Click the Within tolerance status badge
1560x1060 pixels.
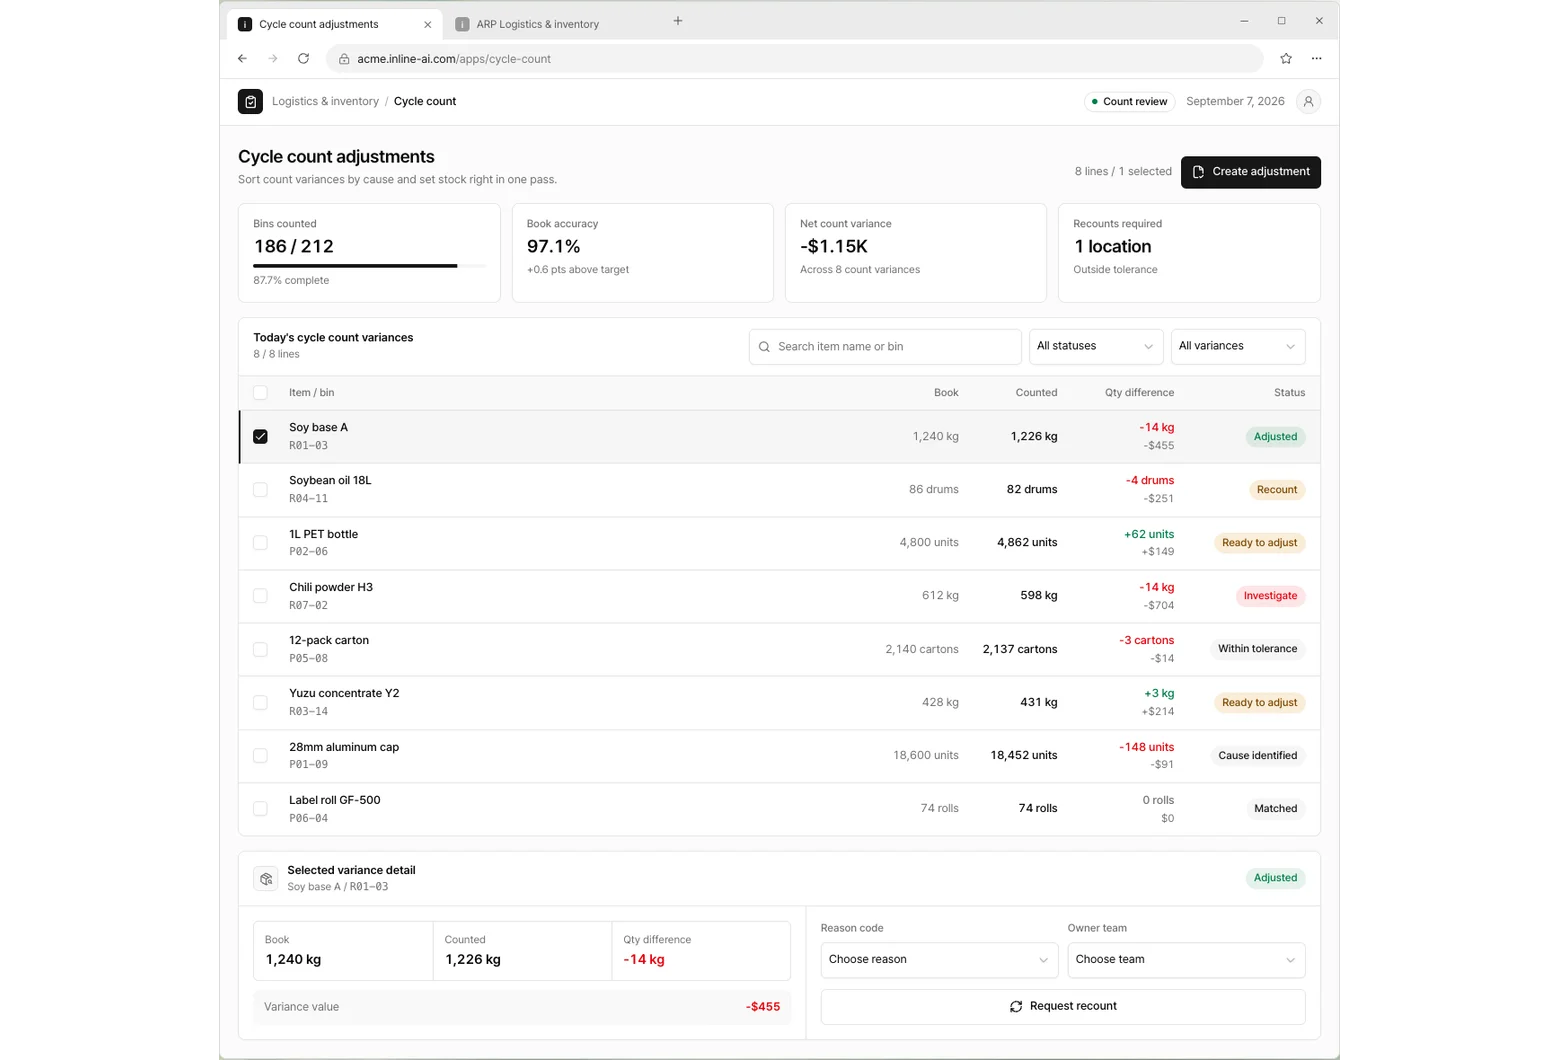click(1257, 649)
